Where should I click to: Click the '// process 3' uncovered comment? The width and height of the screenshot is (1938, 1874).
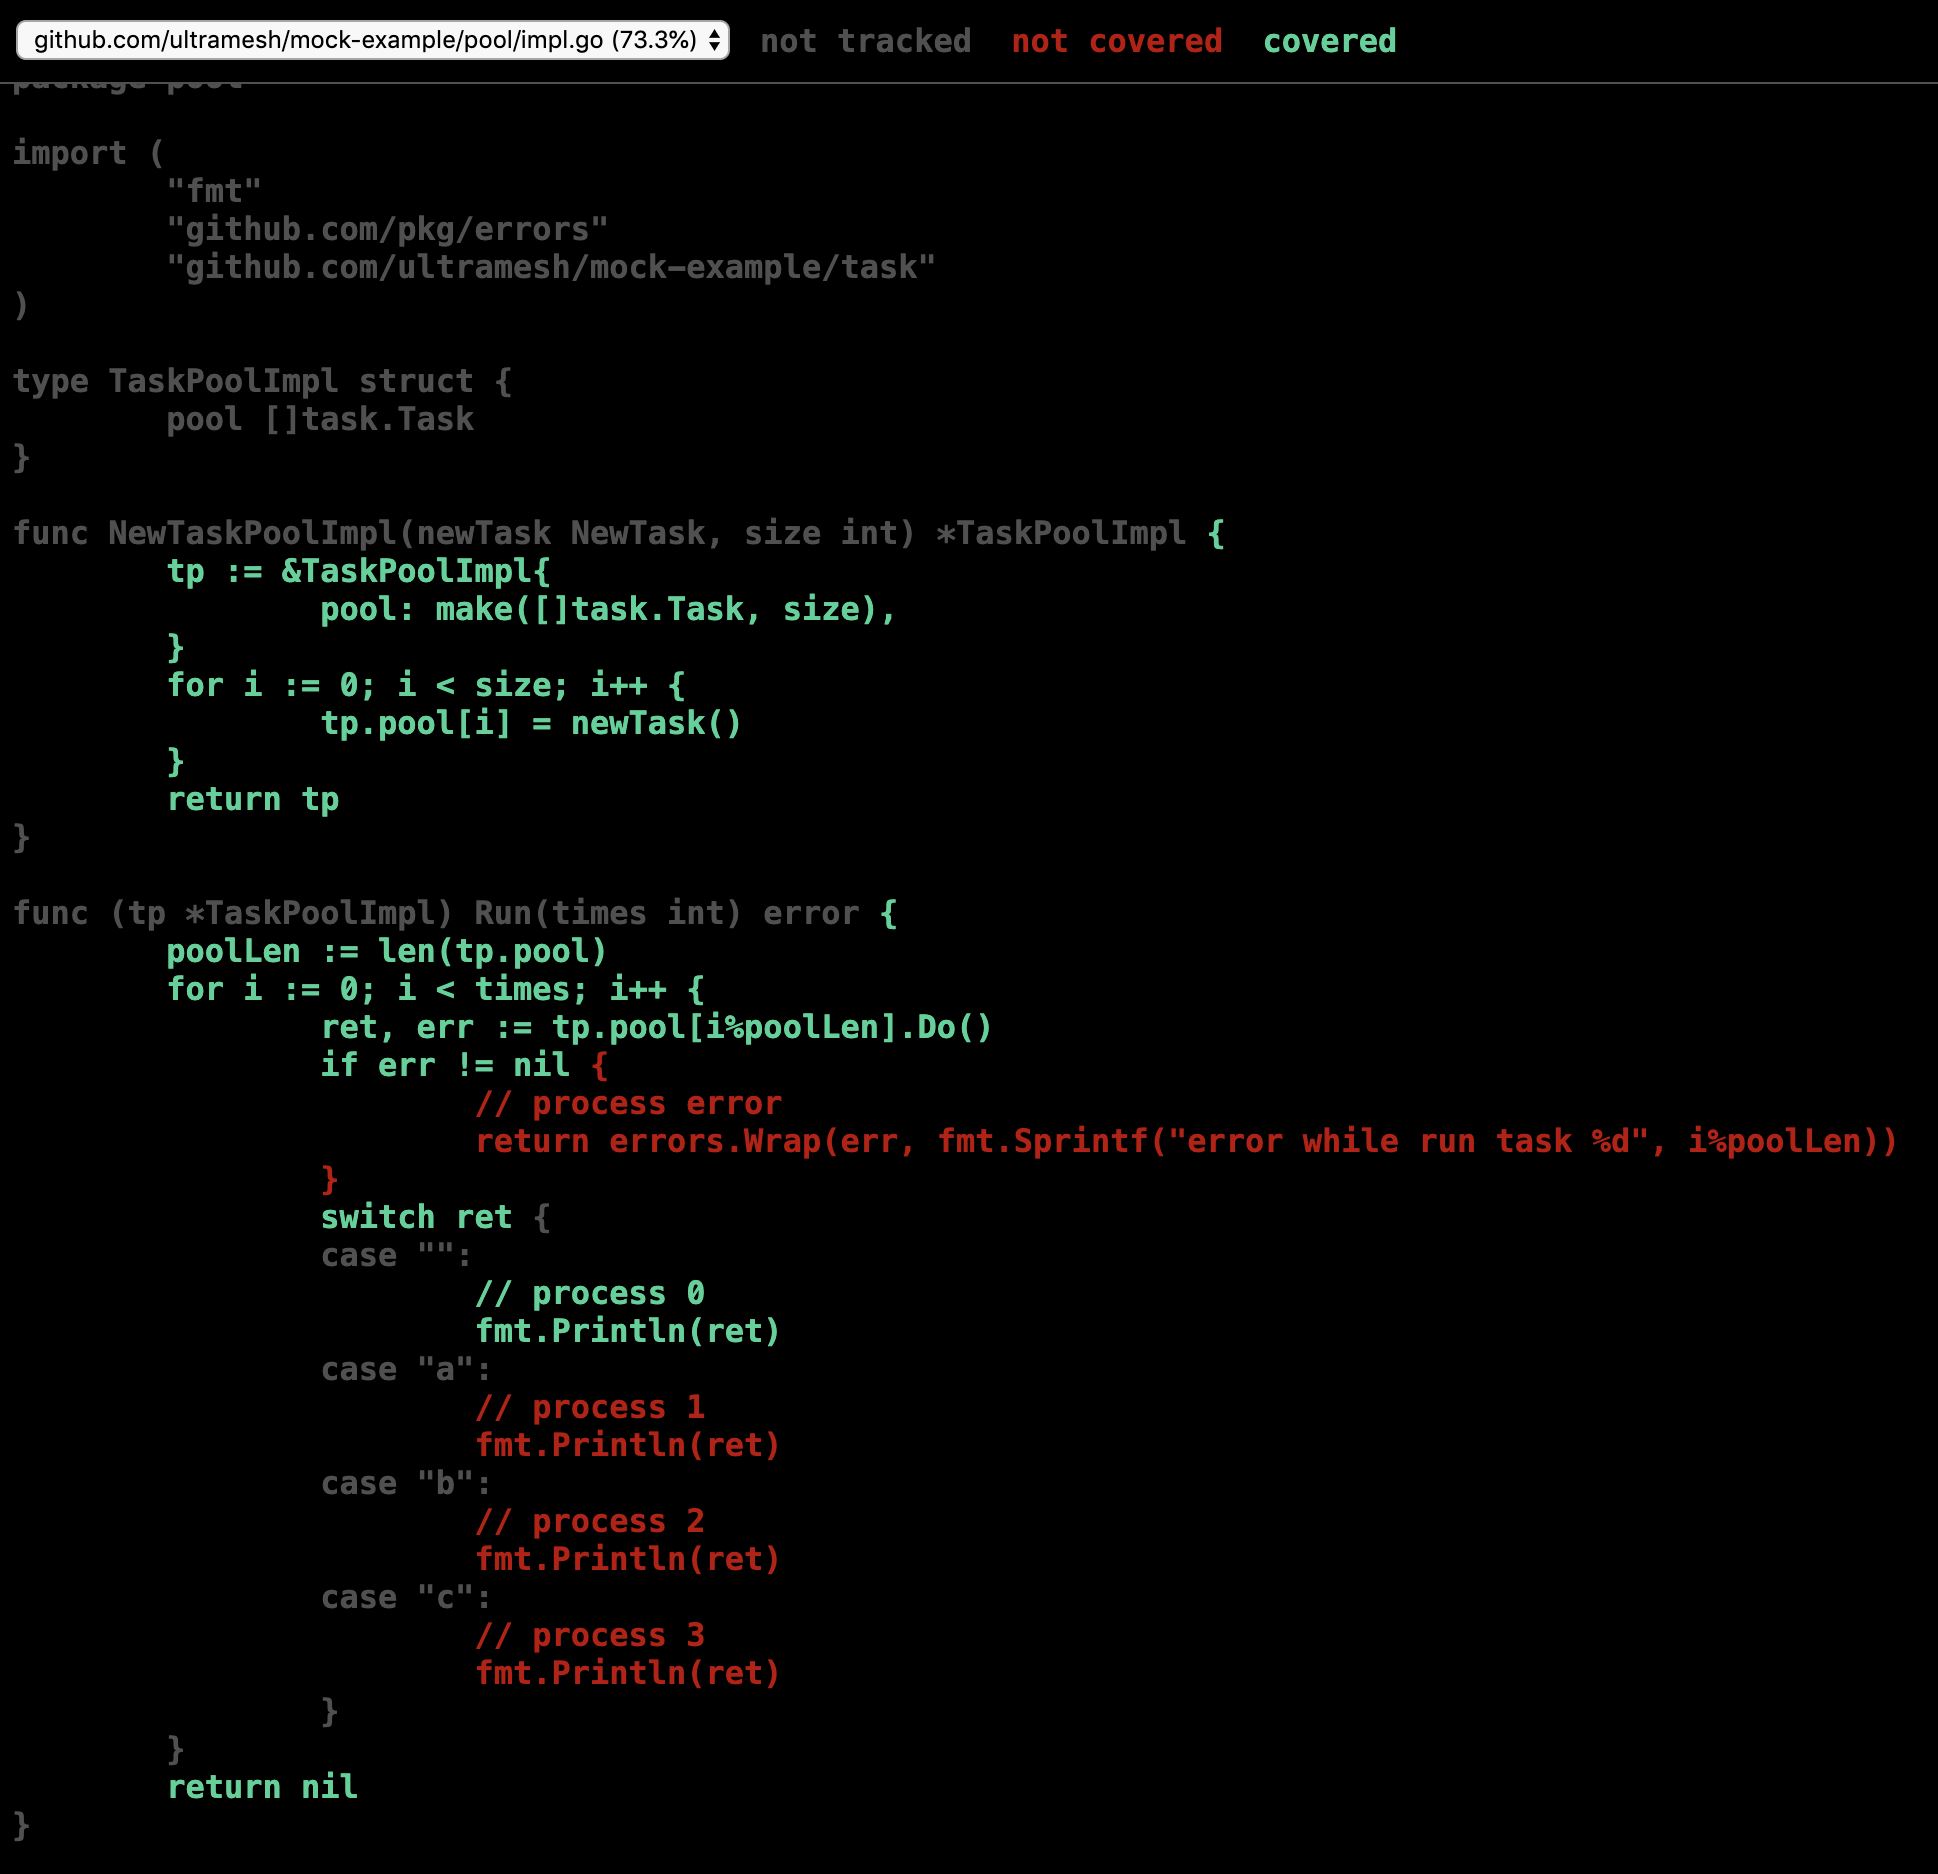click(x=589, y=1635)
